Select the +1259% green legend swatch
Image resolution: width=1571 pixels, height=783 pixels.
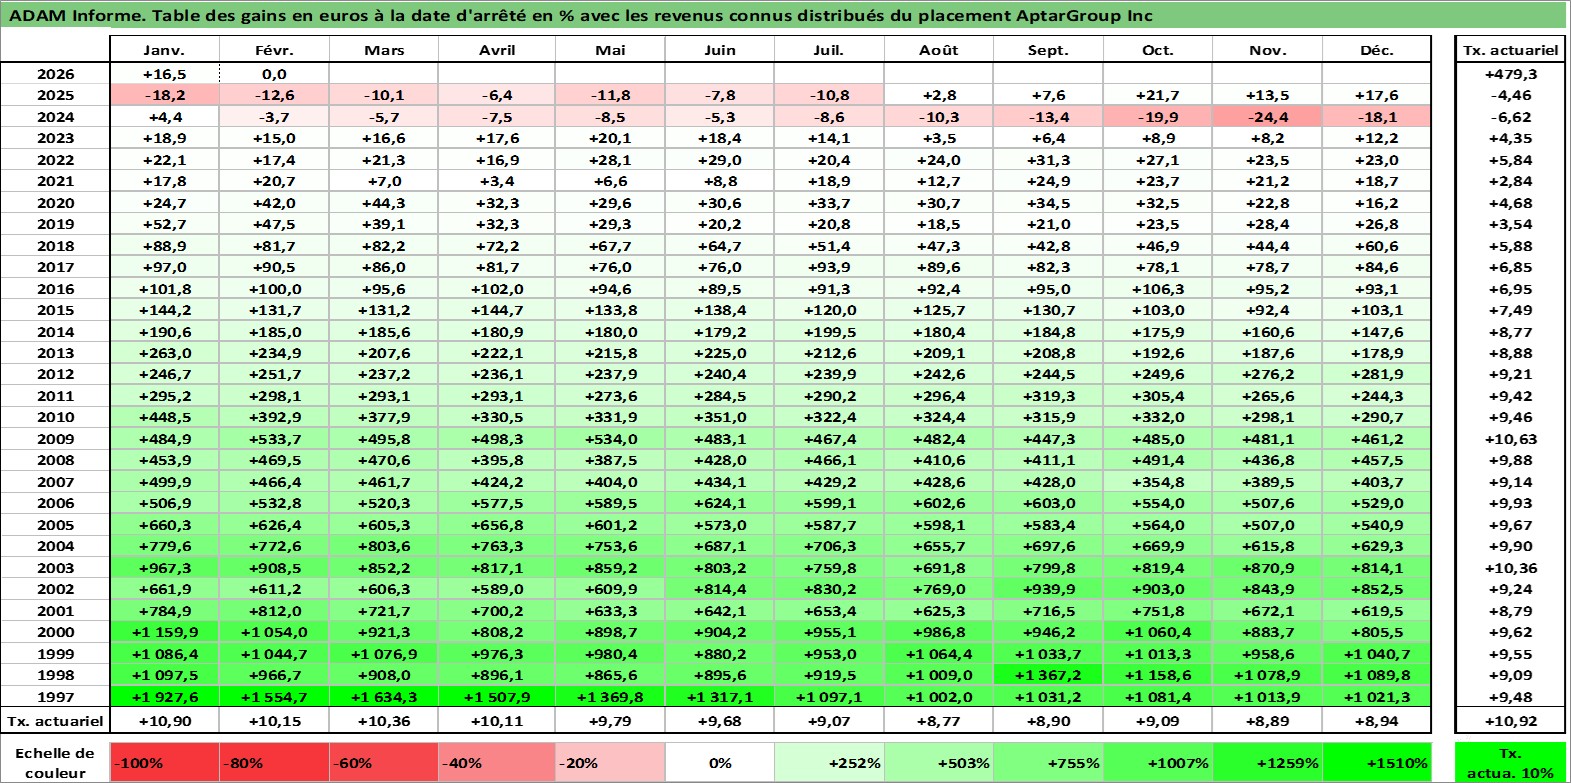click(1268, 762)
